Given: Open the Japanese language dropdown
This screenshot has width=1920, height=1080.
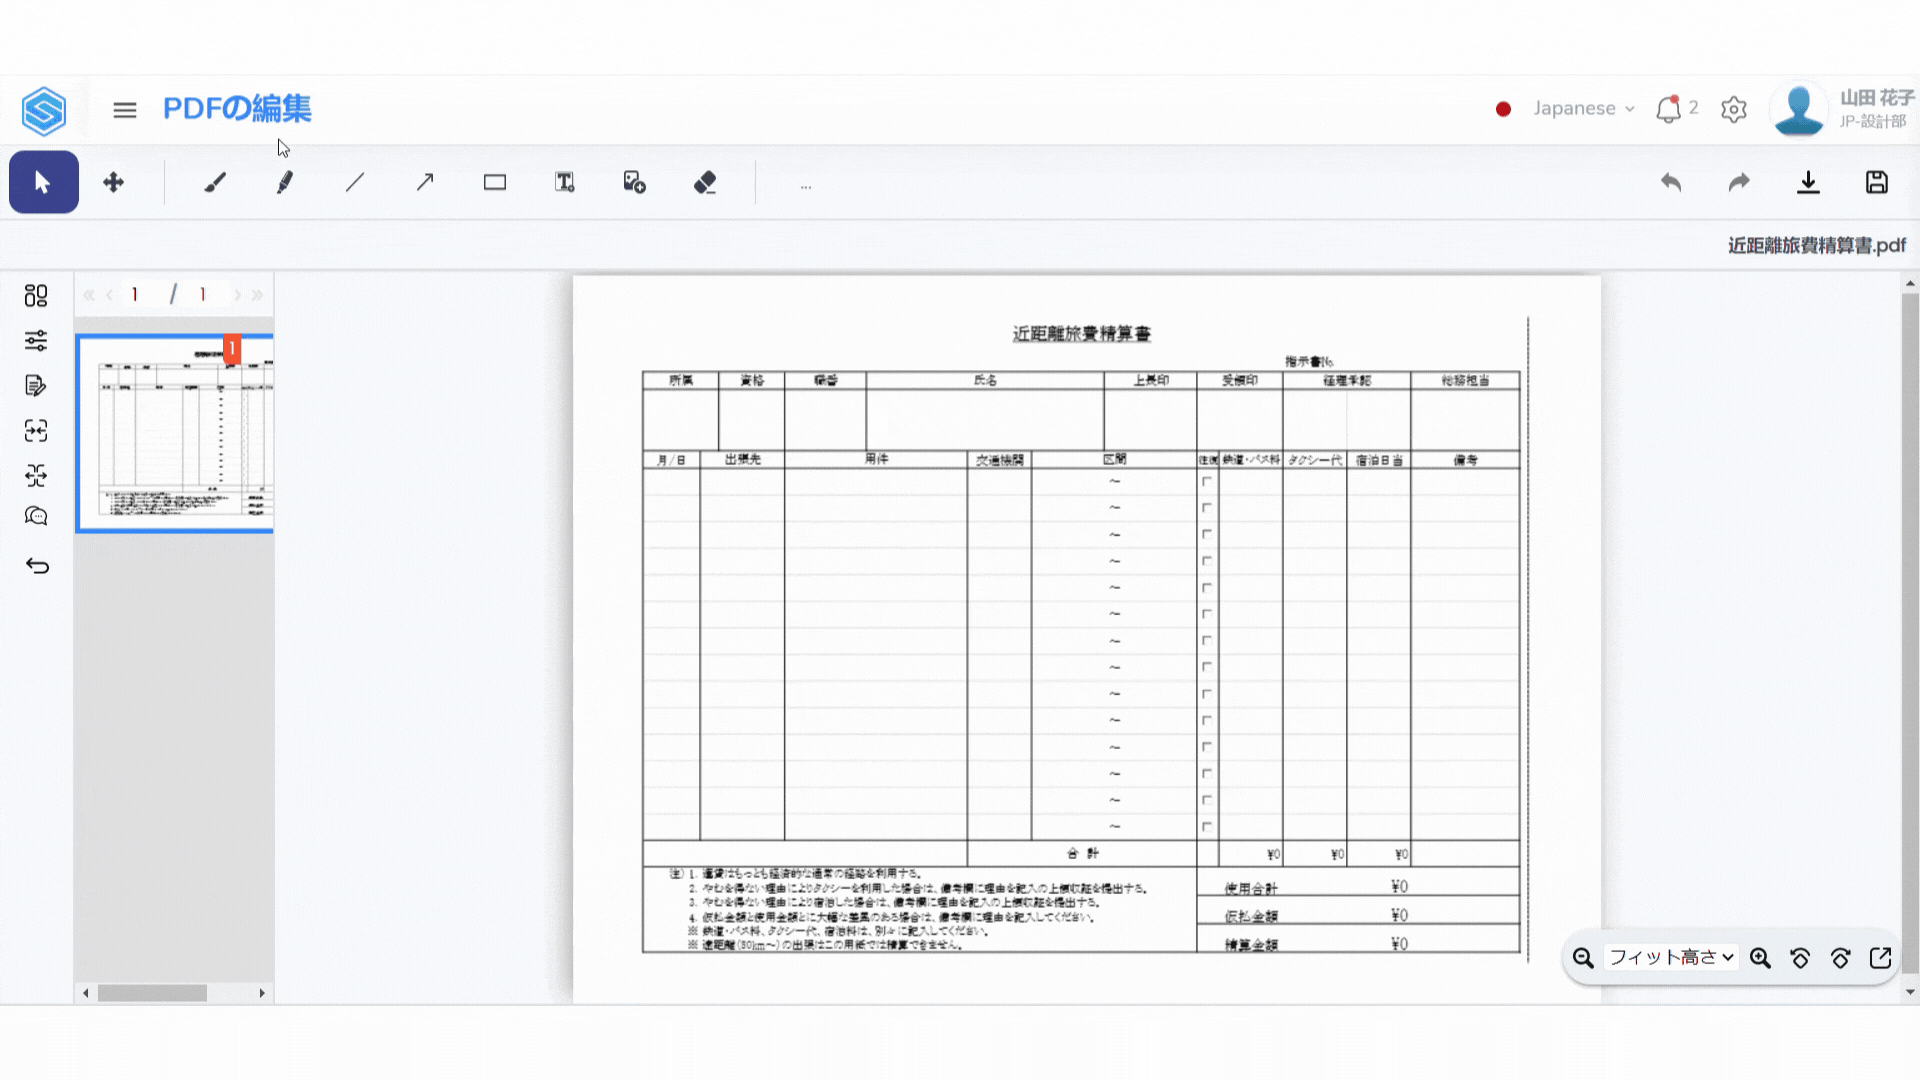Looking at the screenshot, I should (1583, 108).
